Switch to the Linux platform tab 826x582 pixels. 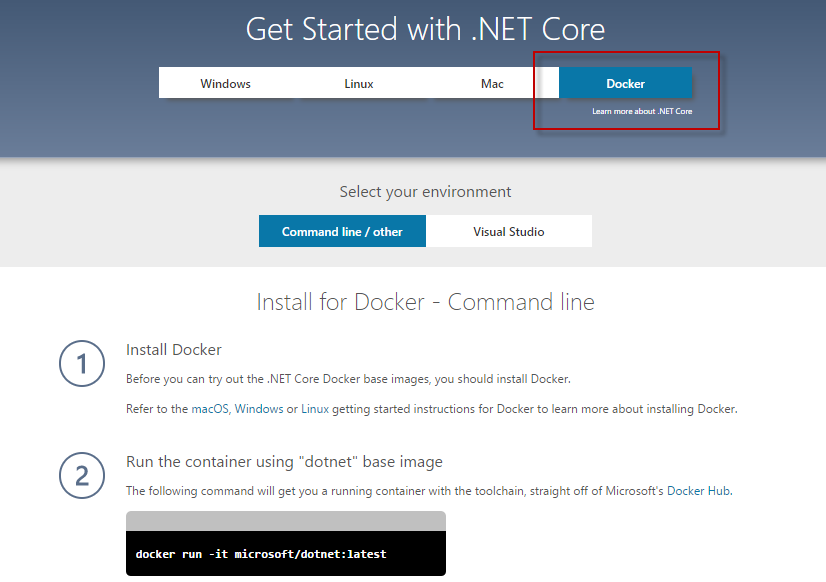(x=359, y=83)
